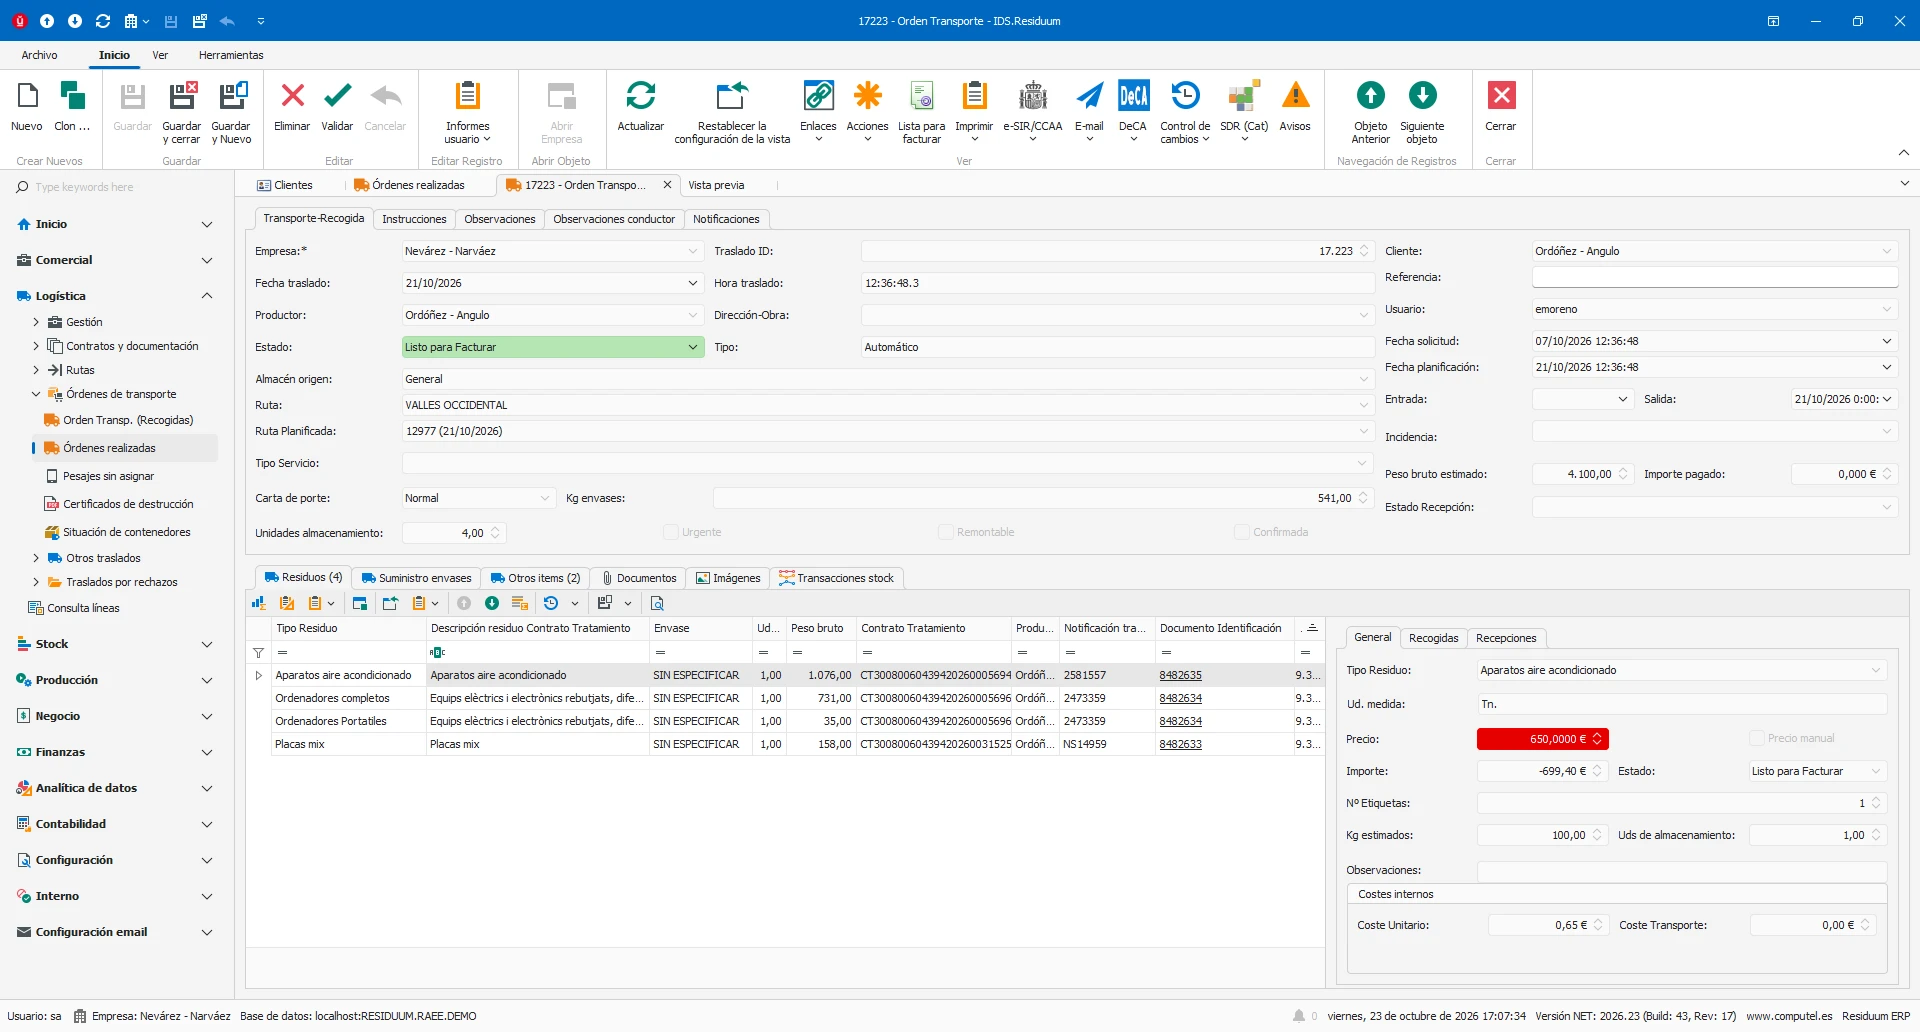
Task: Open the DeCA ribbon icon
Action: tap(1133, 97)
